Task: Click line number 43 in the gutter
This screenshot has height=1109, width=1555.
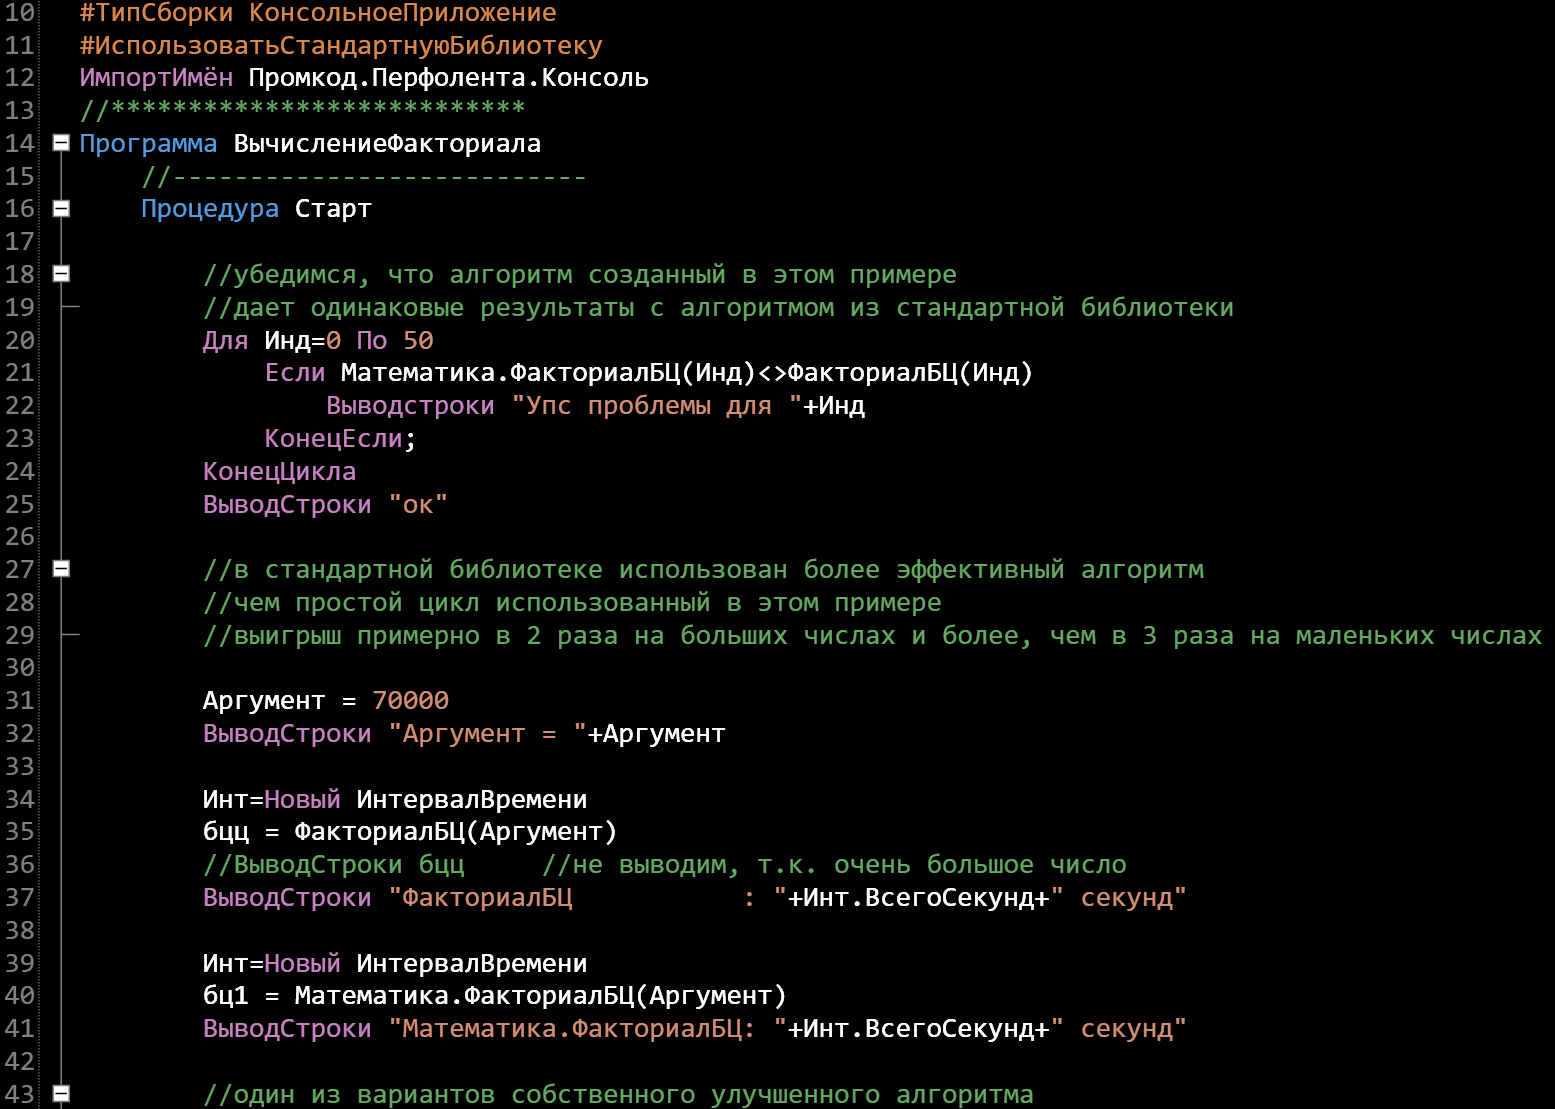Action: [20, 1093]
